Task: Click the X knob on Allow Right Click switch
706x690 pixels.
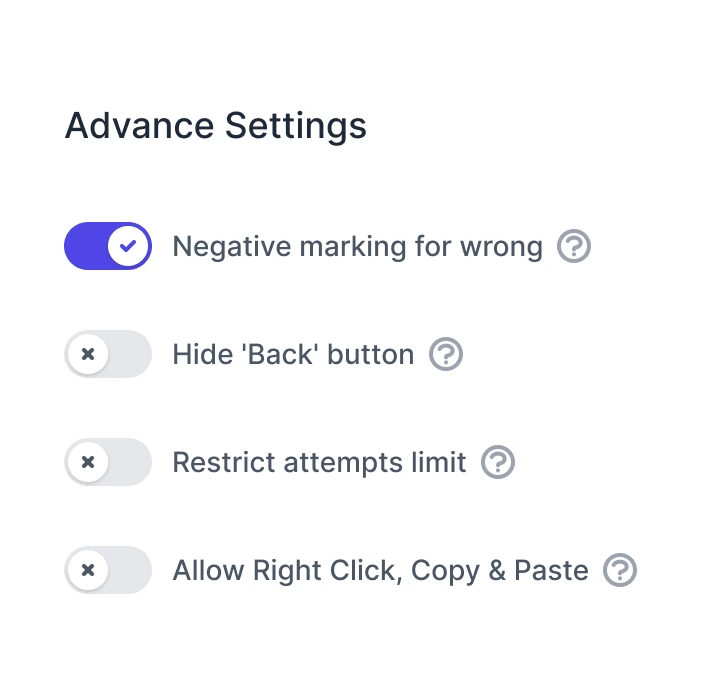Action: pos(88,570)
